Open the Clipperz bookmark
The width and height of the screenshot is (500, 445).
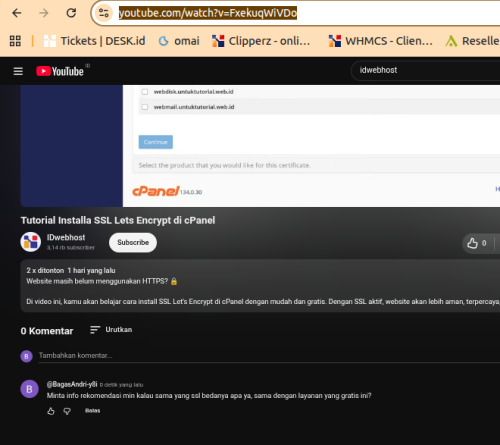261,41
